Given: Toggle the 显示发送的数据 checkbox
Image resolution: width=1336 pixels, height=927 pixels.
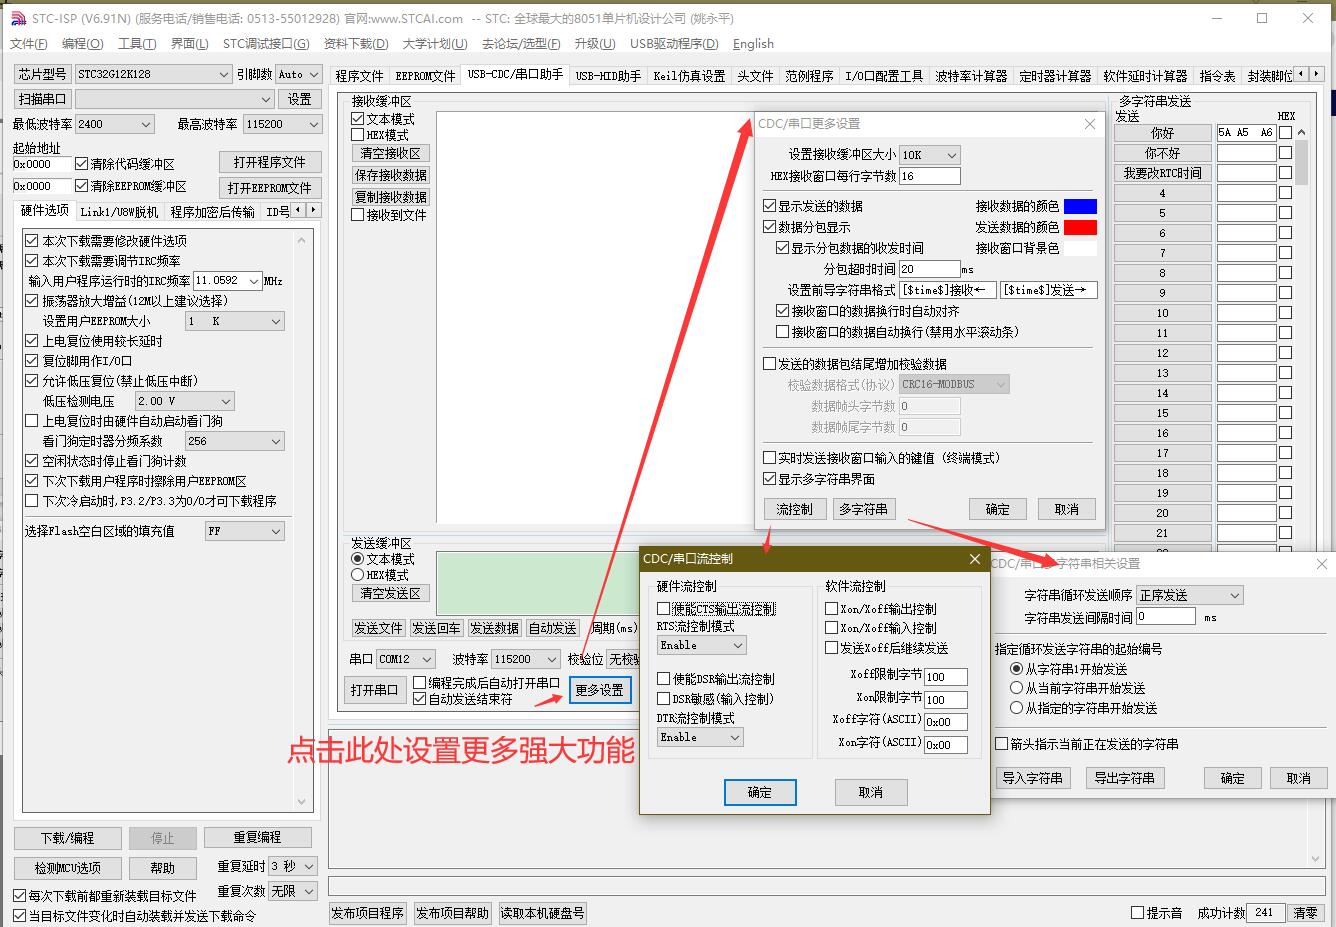Looking at the screenshot, I should coord(770,206).
